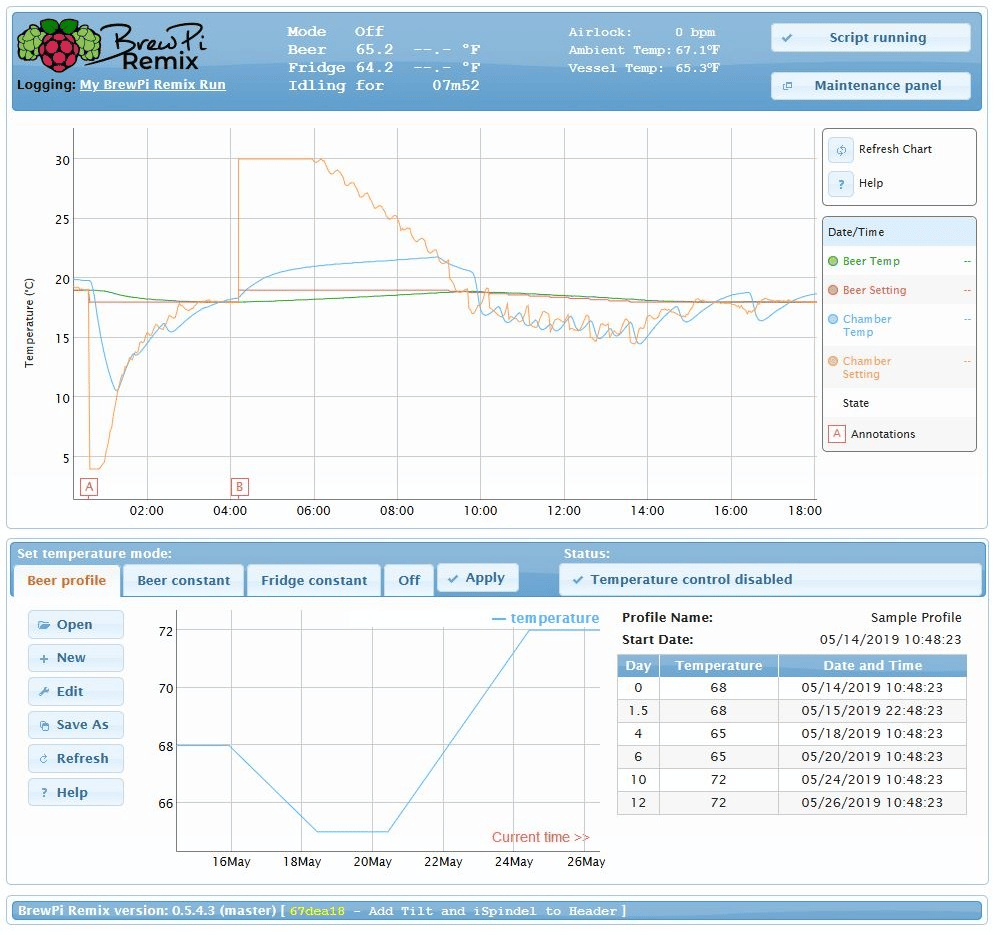
Task: Toggle Chamber Setting series in legend
Action: coord(866,367)
